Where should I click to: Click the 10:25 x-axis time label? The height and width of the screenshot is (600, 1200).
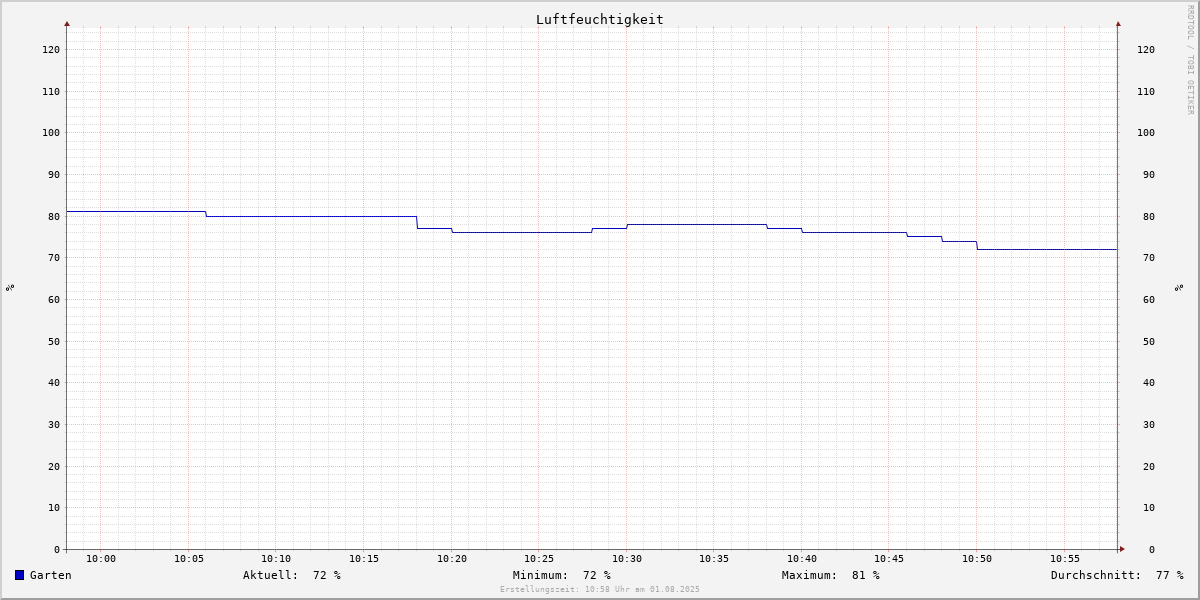pos(539,558)
